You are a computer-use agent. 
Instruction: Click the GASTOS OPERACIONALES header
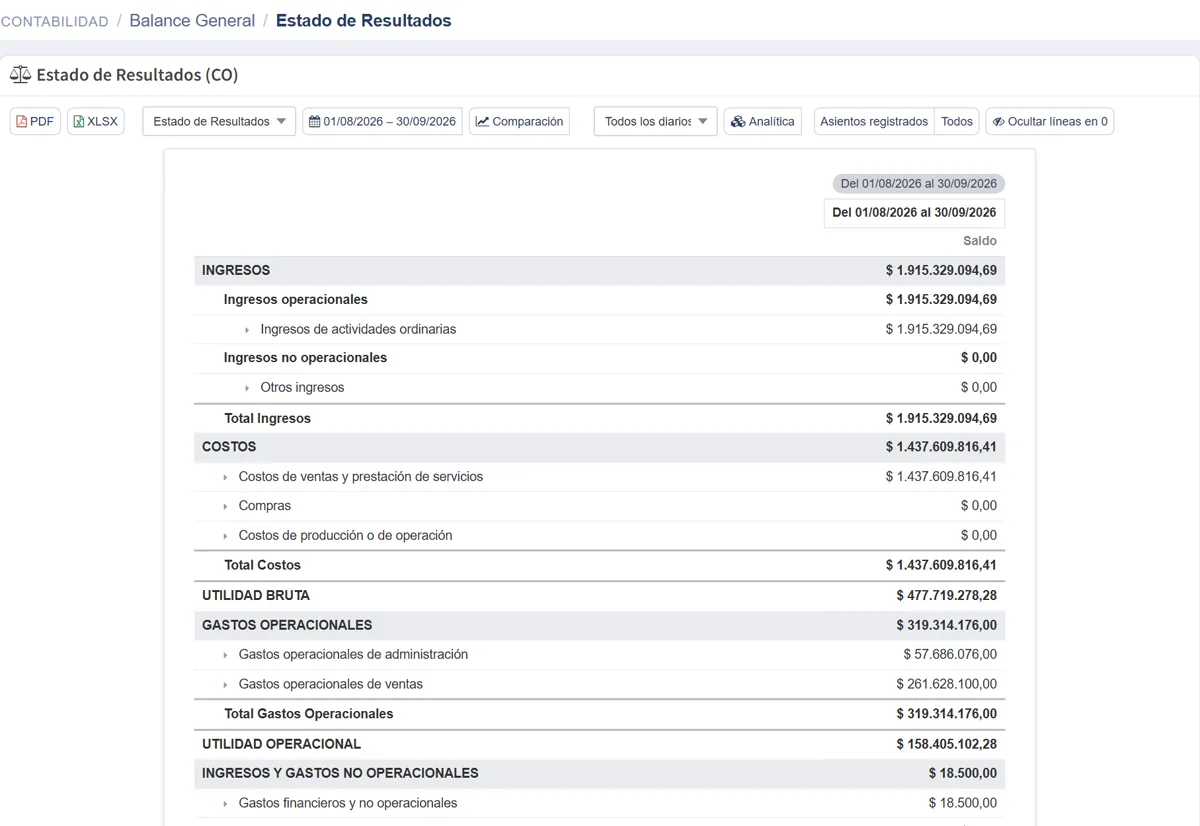(x=599, y=625)
